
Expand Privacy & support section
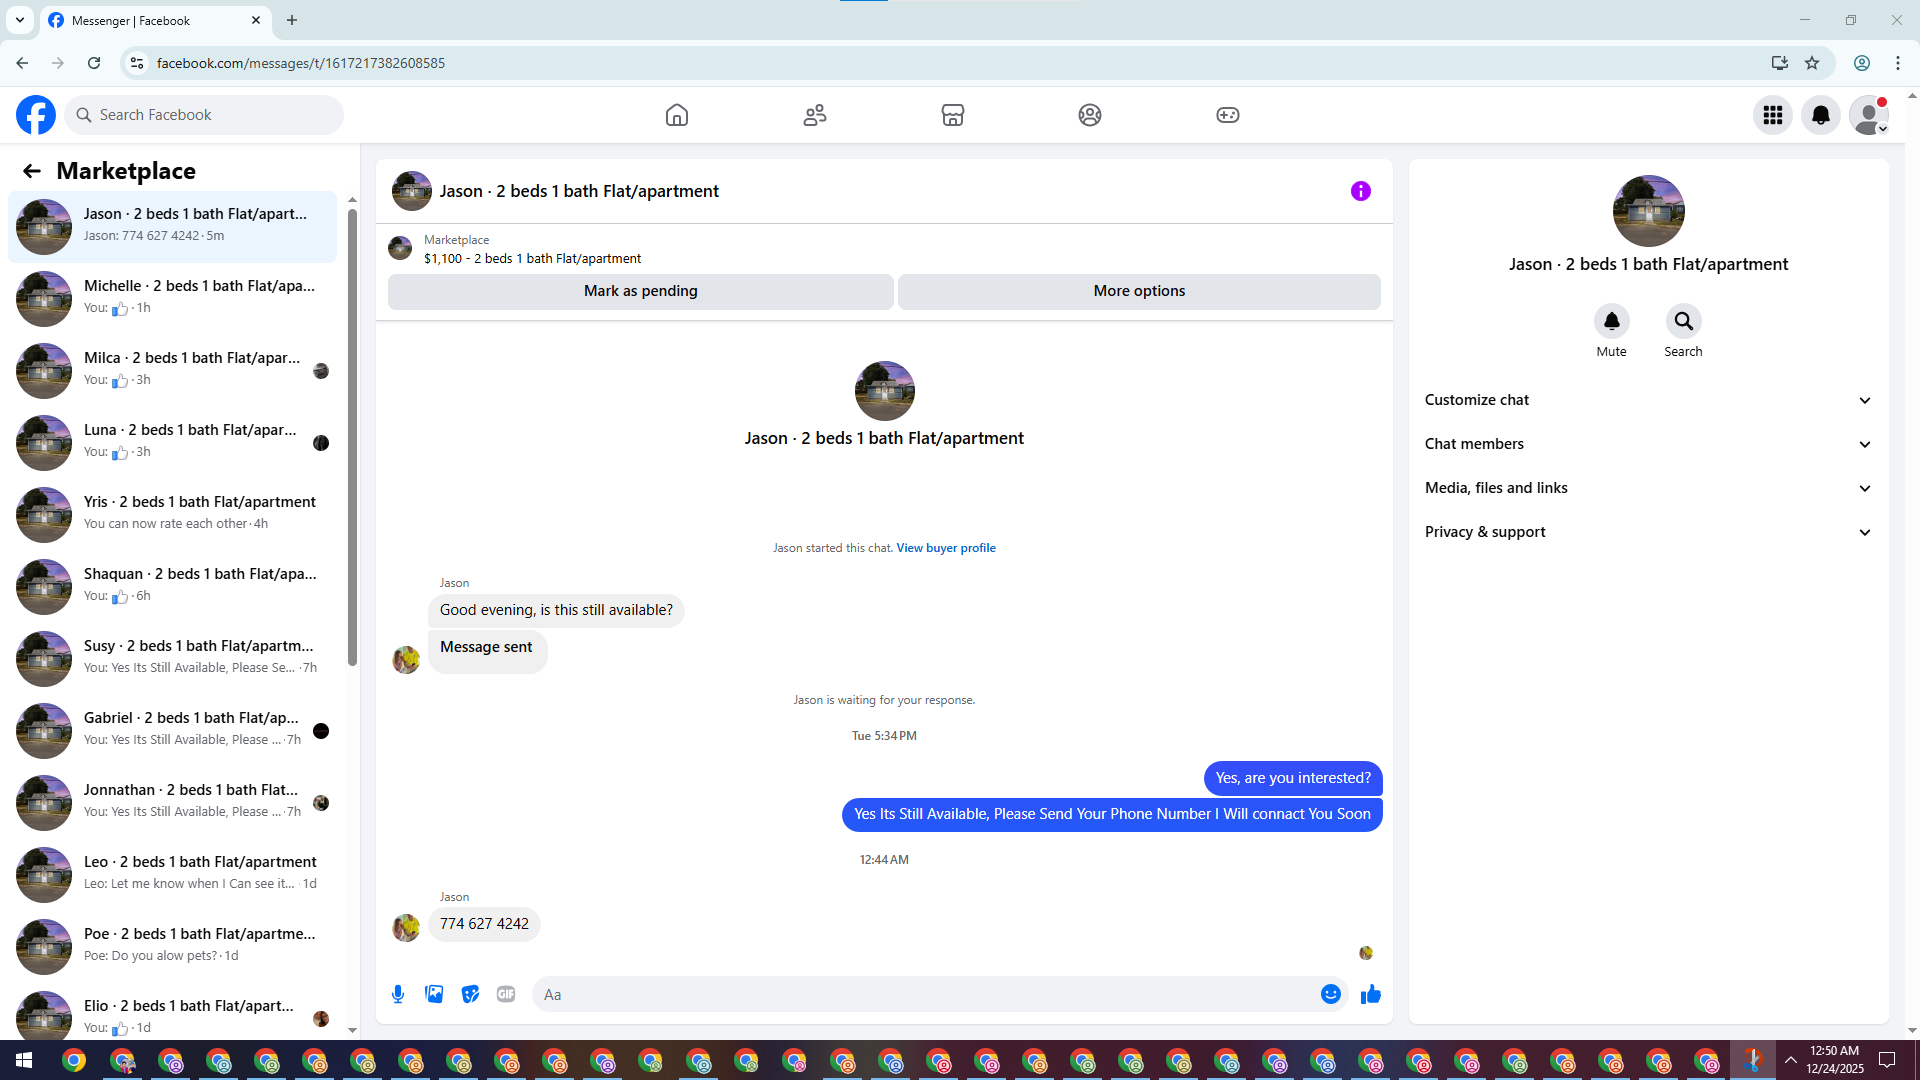1647,532
